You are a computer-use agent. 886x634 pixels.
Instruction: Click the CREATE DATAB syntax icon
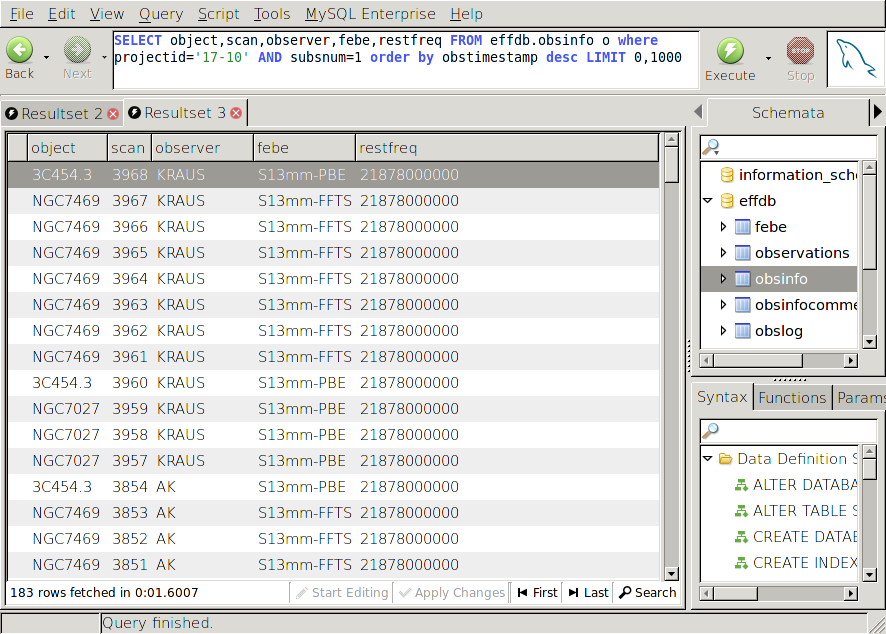point(741,537)
